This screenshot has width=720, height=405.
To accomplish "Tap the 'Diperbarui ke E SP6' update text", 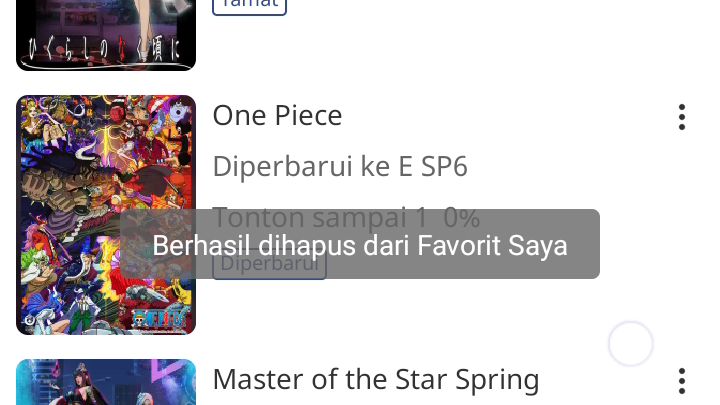I will tap(340, 166).
